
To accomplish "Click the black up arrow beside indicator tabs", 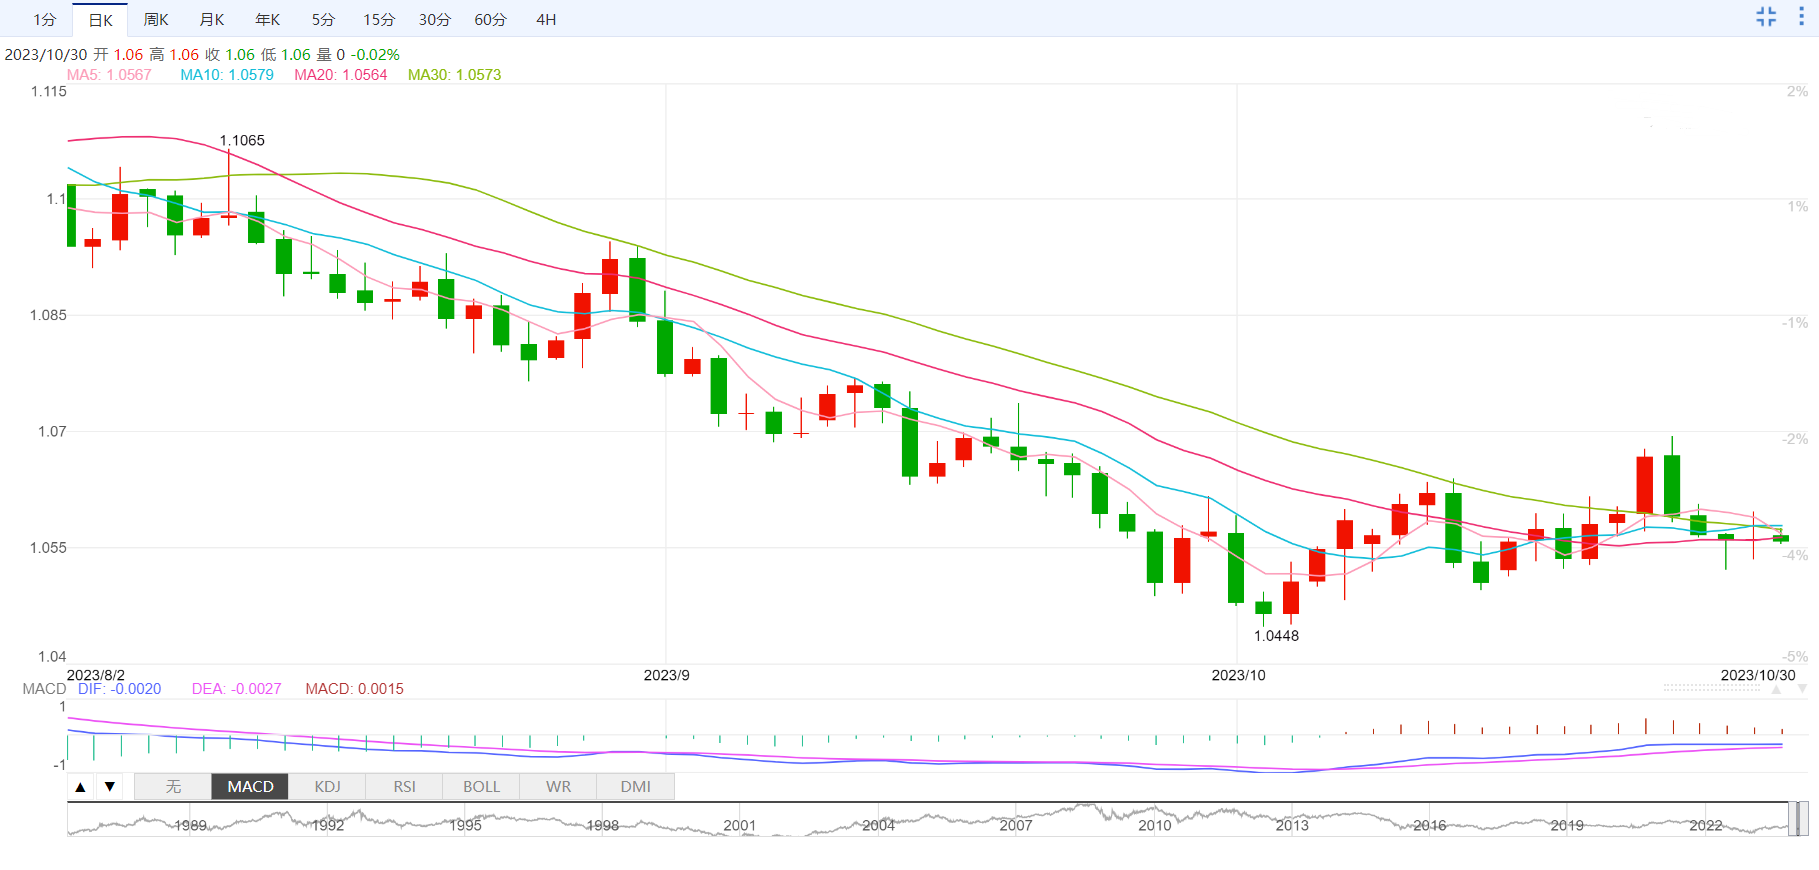I will pyautogui.click(x=81, y=787).
